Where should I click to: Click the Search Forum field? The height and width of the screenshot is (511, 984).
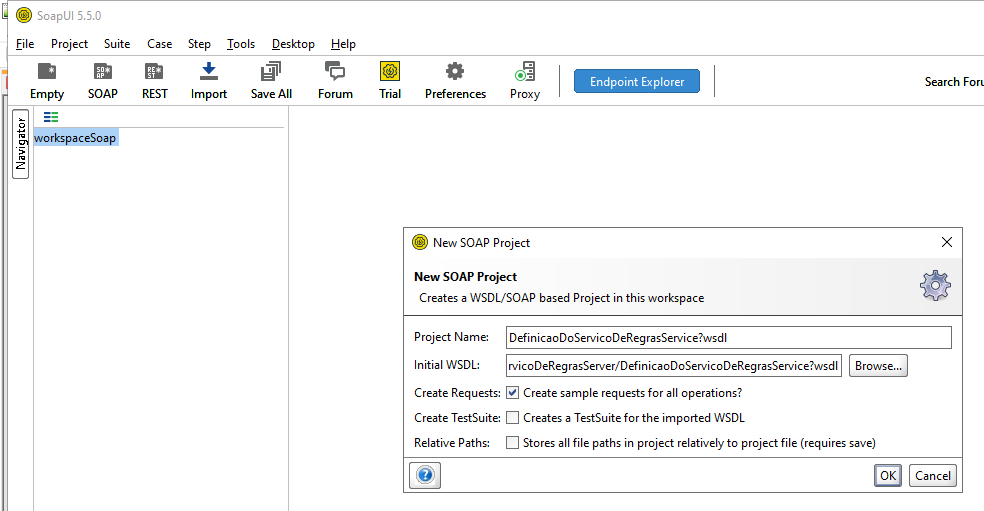coord(953,82)
